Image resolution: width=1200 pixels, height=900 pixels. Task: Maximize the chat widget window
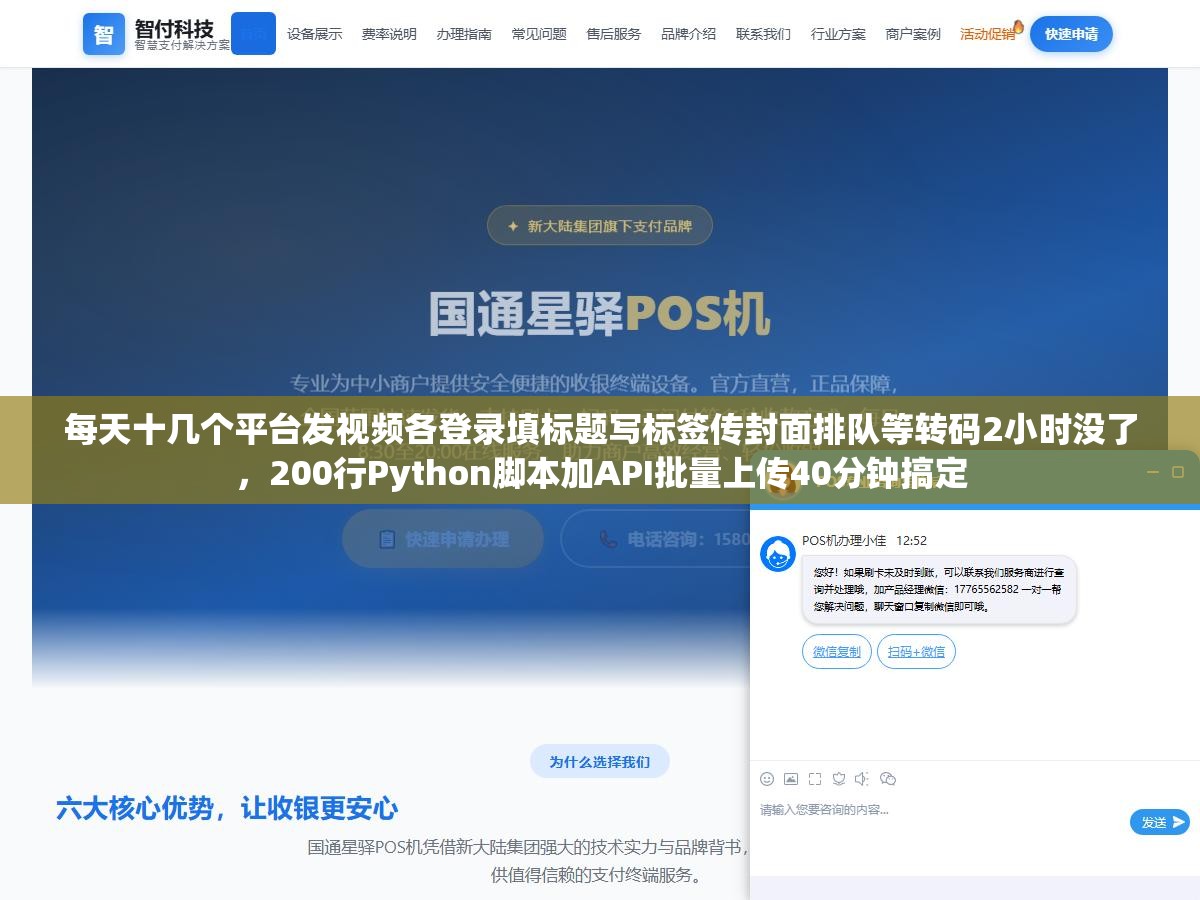[1178, 472]
